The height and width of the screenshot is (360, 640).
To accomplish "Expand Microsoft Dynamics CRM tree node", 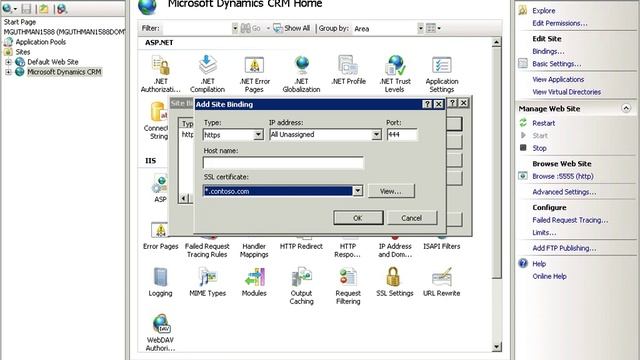I will pyautogui.click(x=8, y=72).
